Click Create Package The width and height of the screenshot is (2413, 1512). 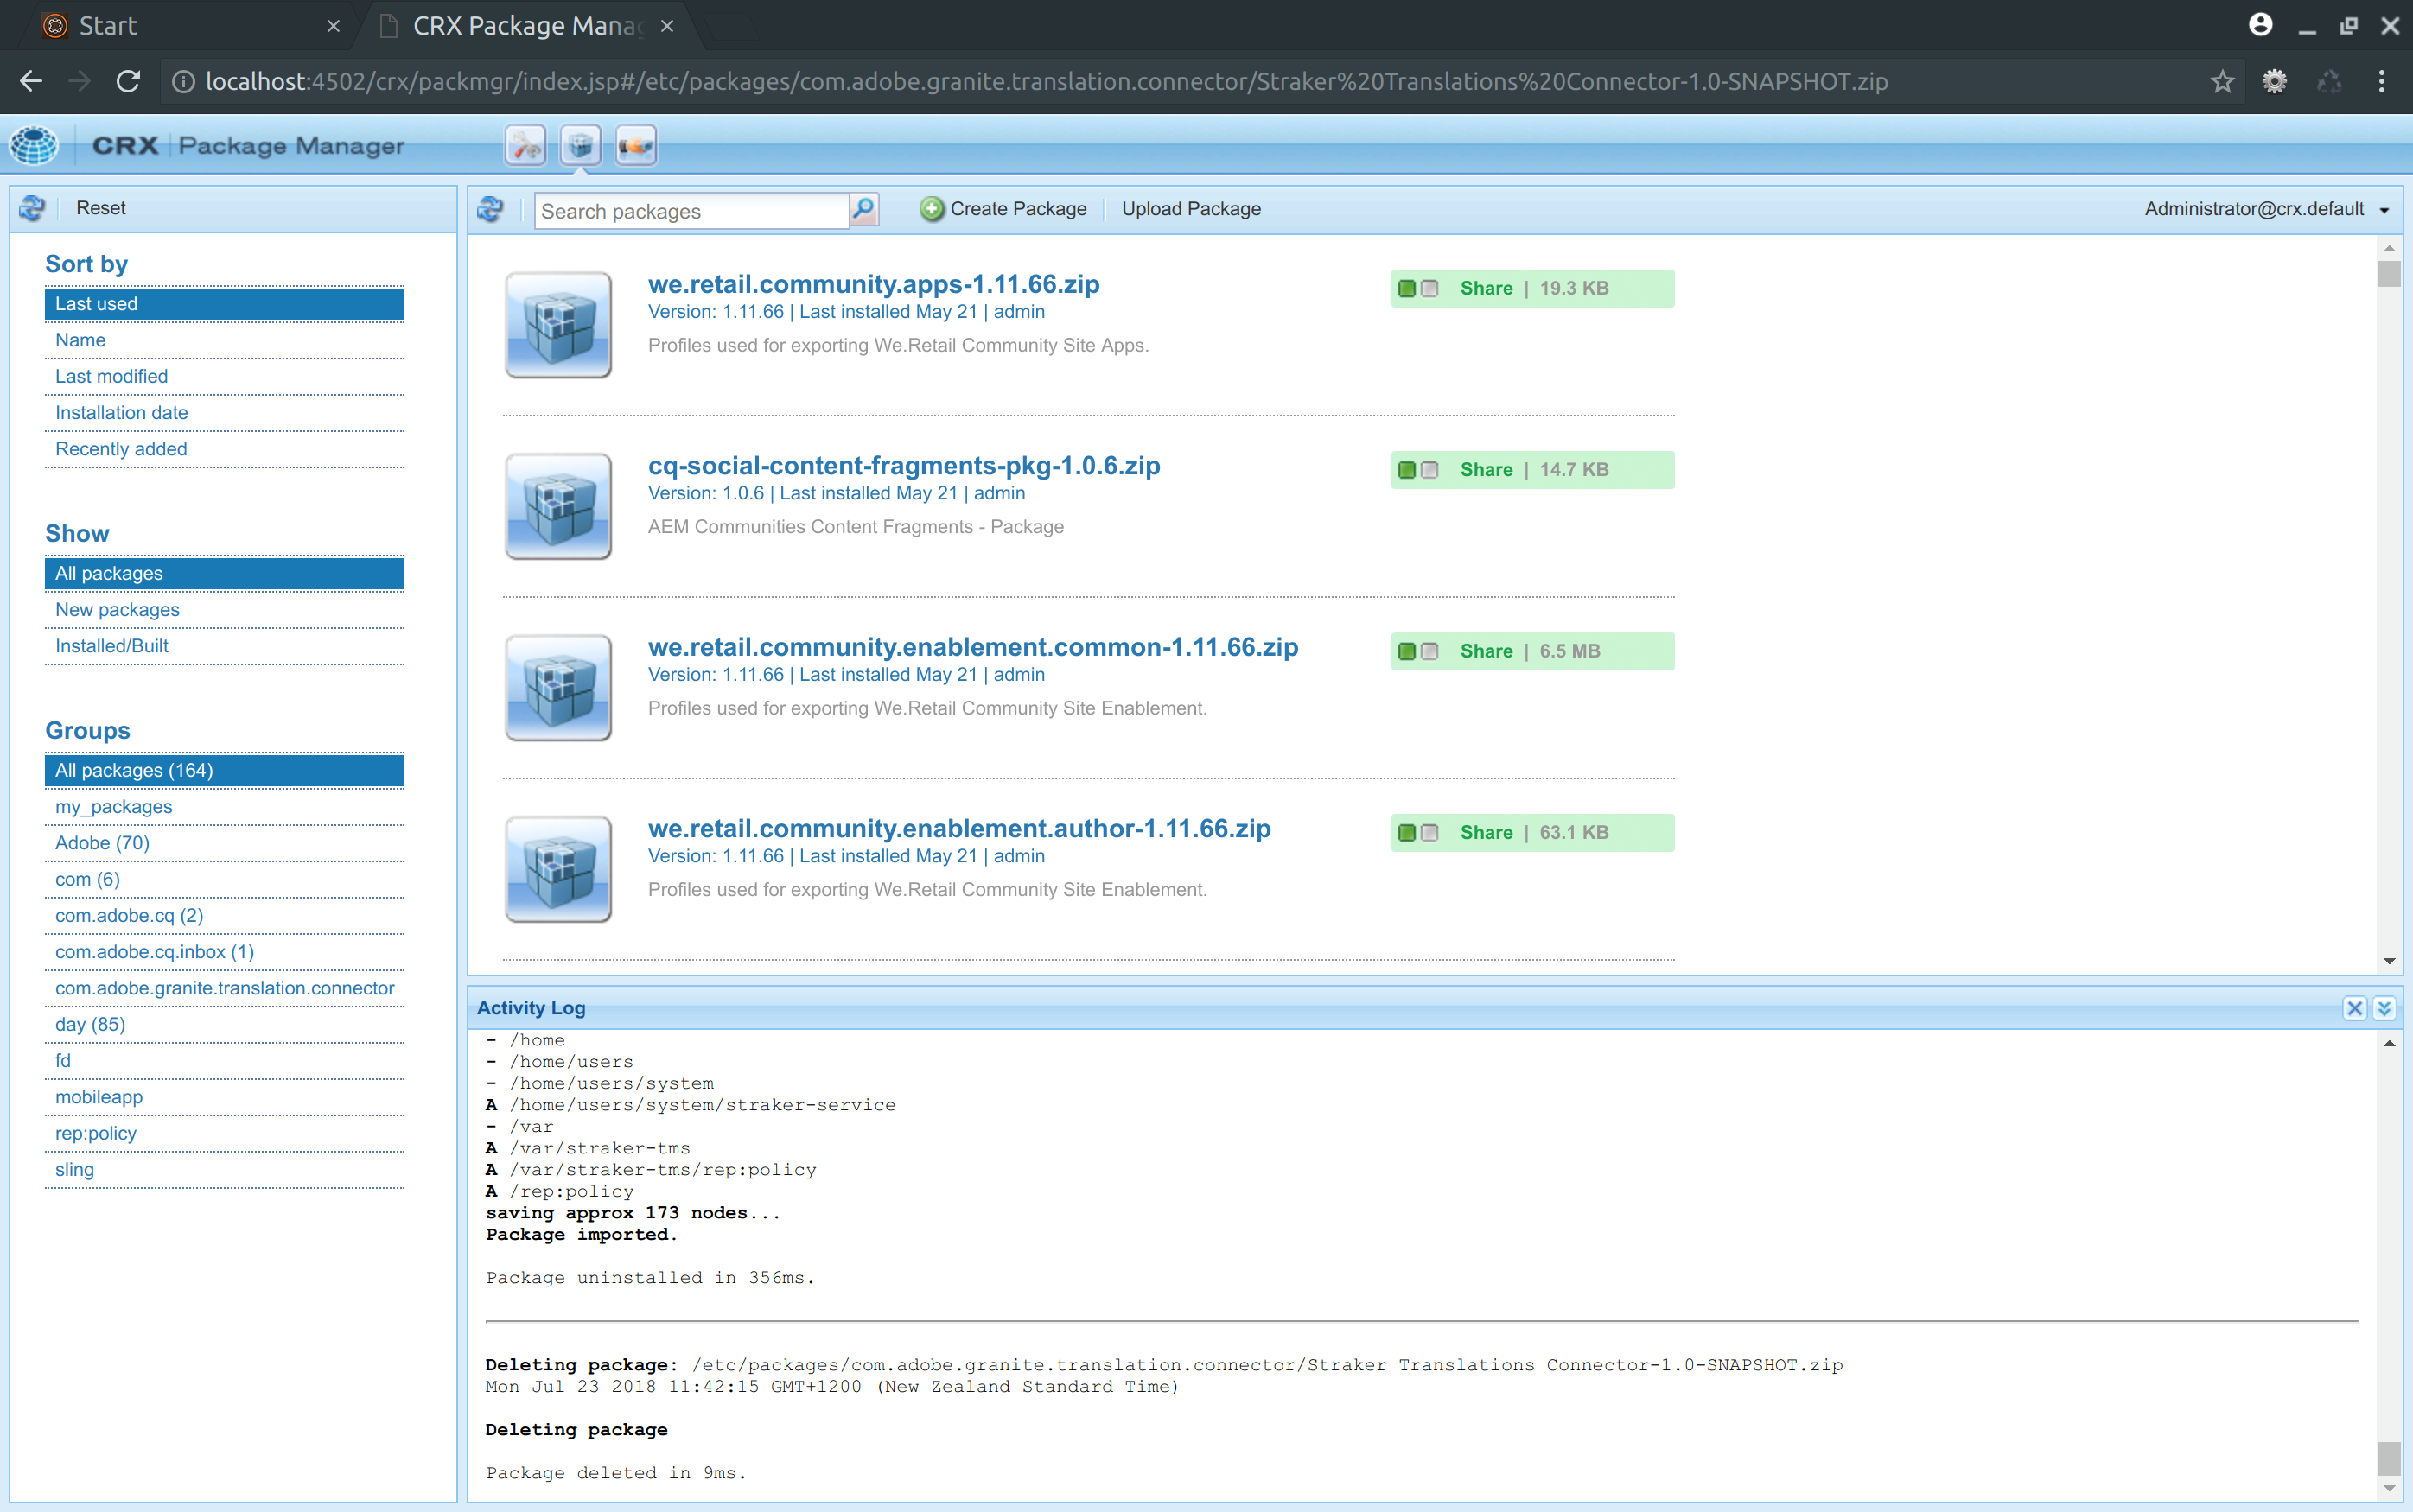point(1018,209)
